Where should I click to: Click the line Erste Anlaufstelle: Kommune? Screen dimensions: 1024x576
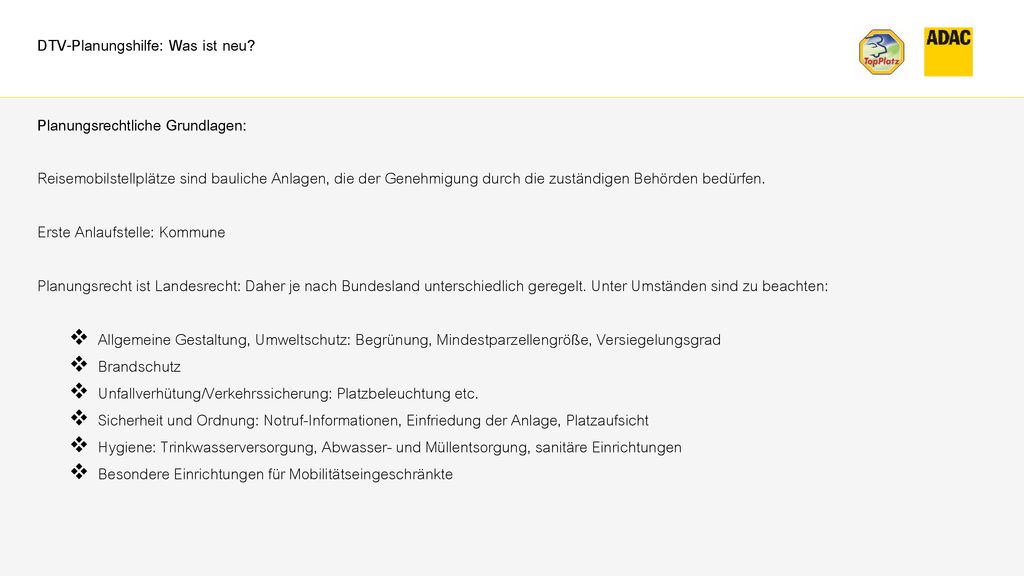pos(131,232)
